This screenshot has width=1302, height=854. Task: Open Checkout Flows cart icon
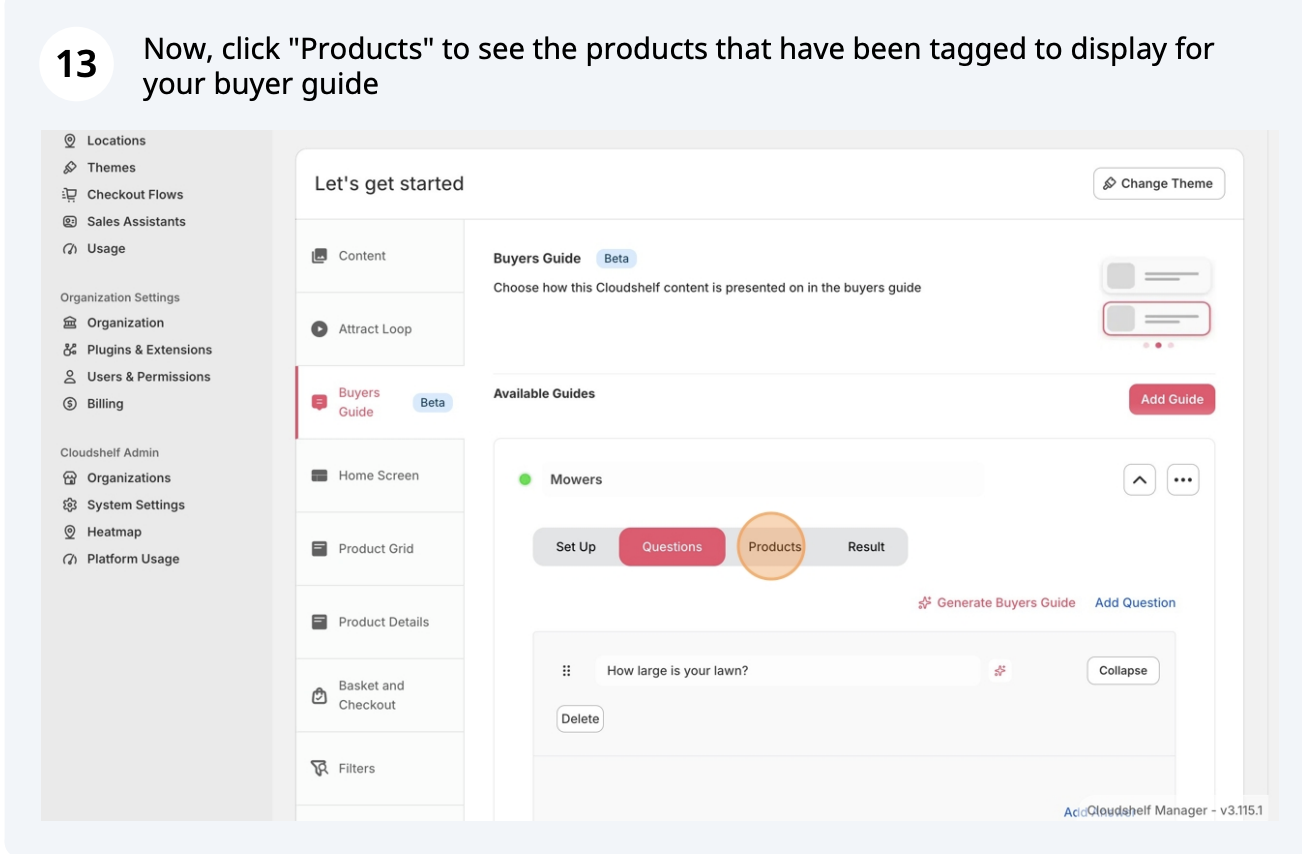click(70, 195)
